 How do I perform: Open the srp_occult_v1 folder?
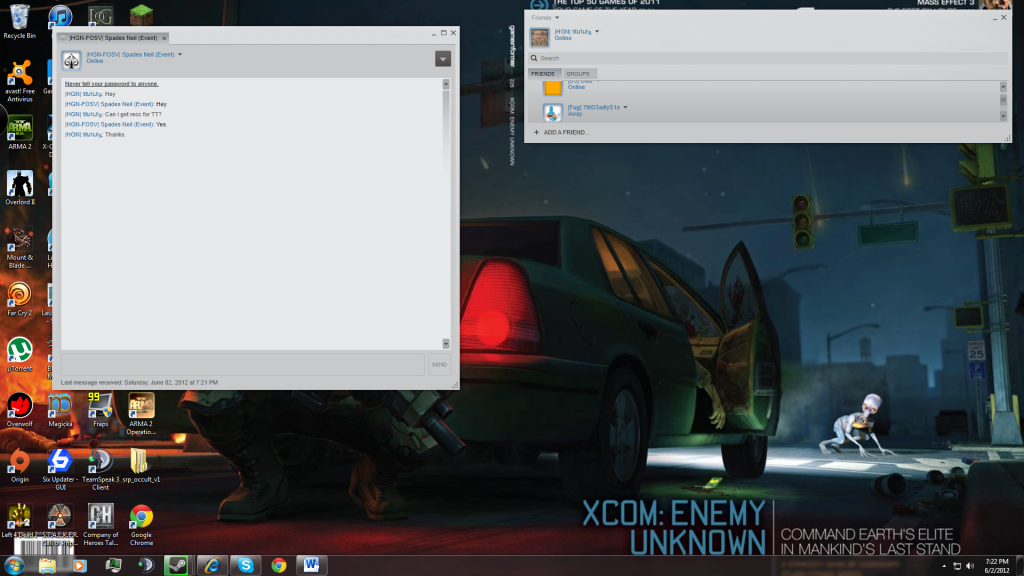pos(141,466)
